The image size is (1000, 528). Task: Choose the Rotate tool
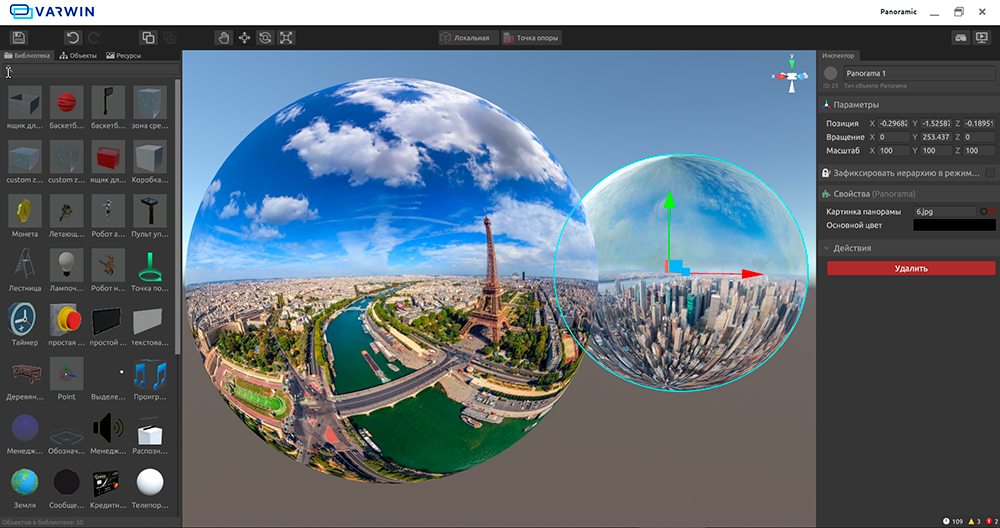tap(265, 37)
